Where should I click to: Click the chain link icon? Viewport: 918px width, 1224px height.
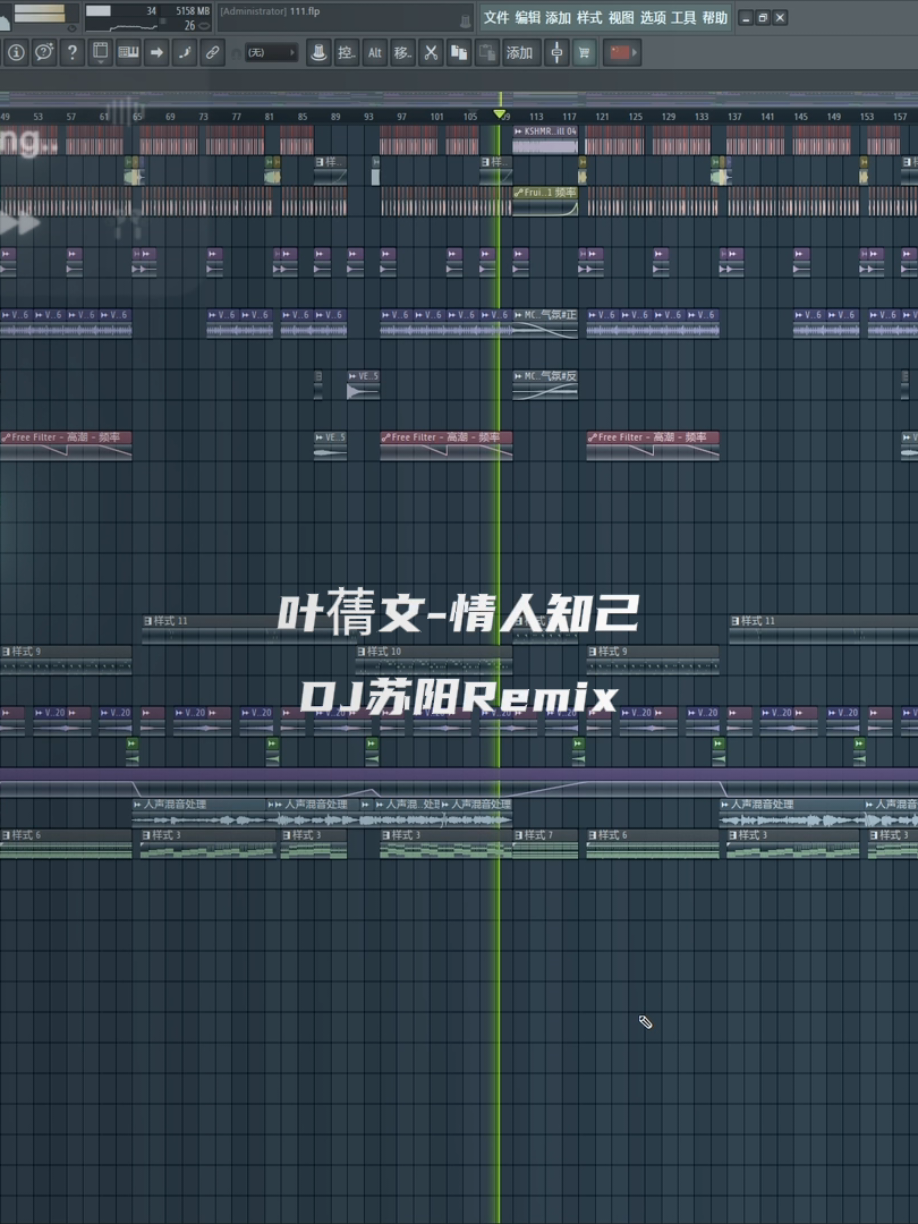(x=212, y=53)
